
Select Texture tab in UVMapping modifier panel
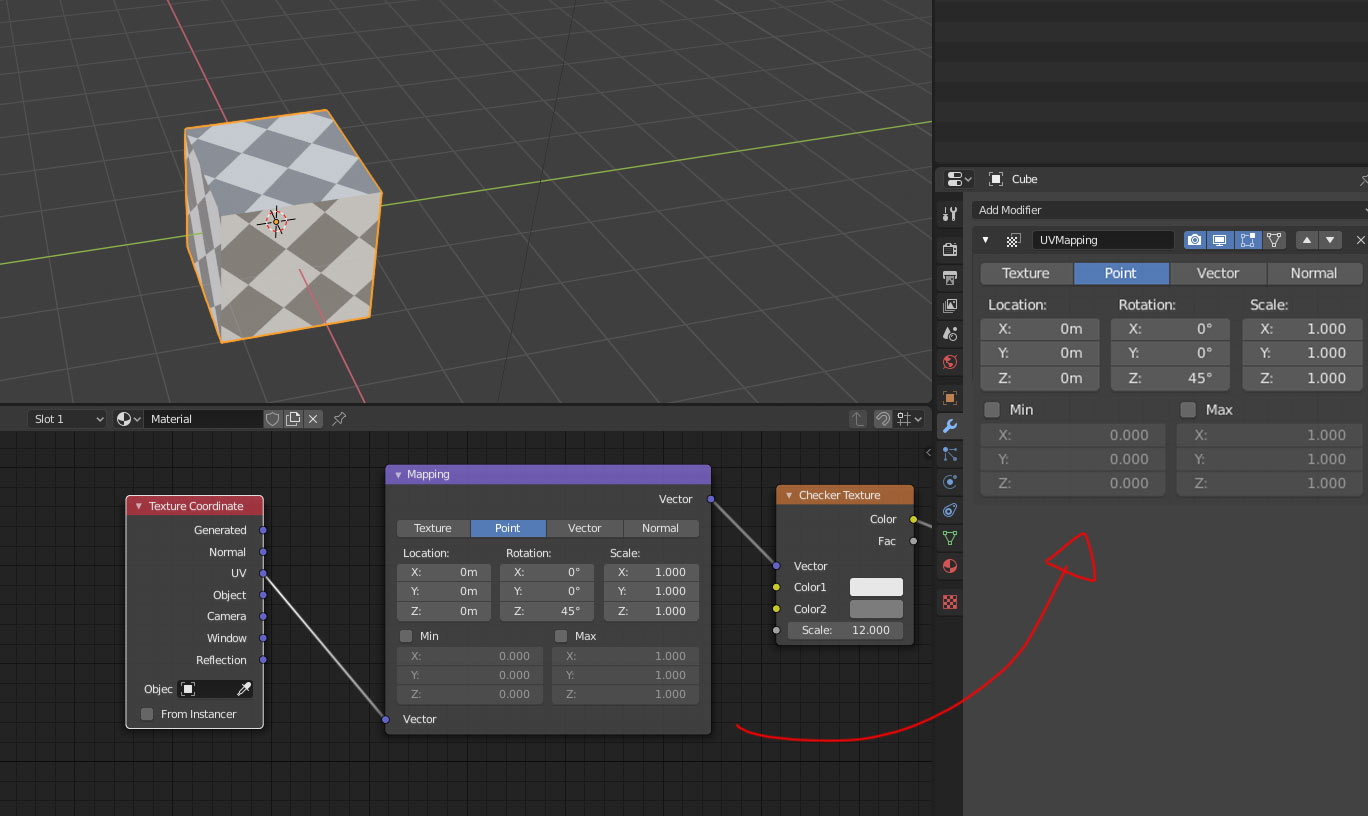click(1026, 273)
